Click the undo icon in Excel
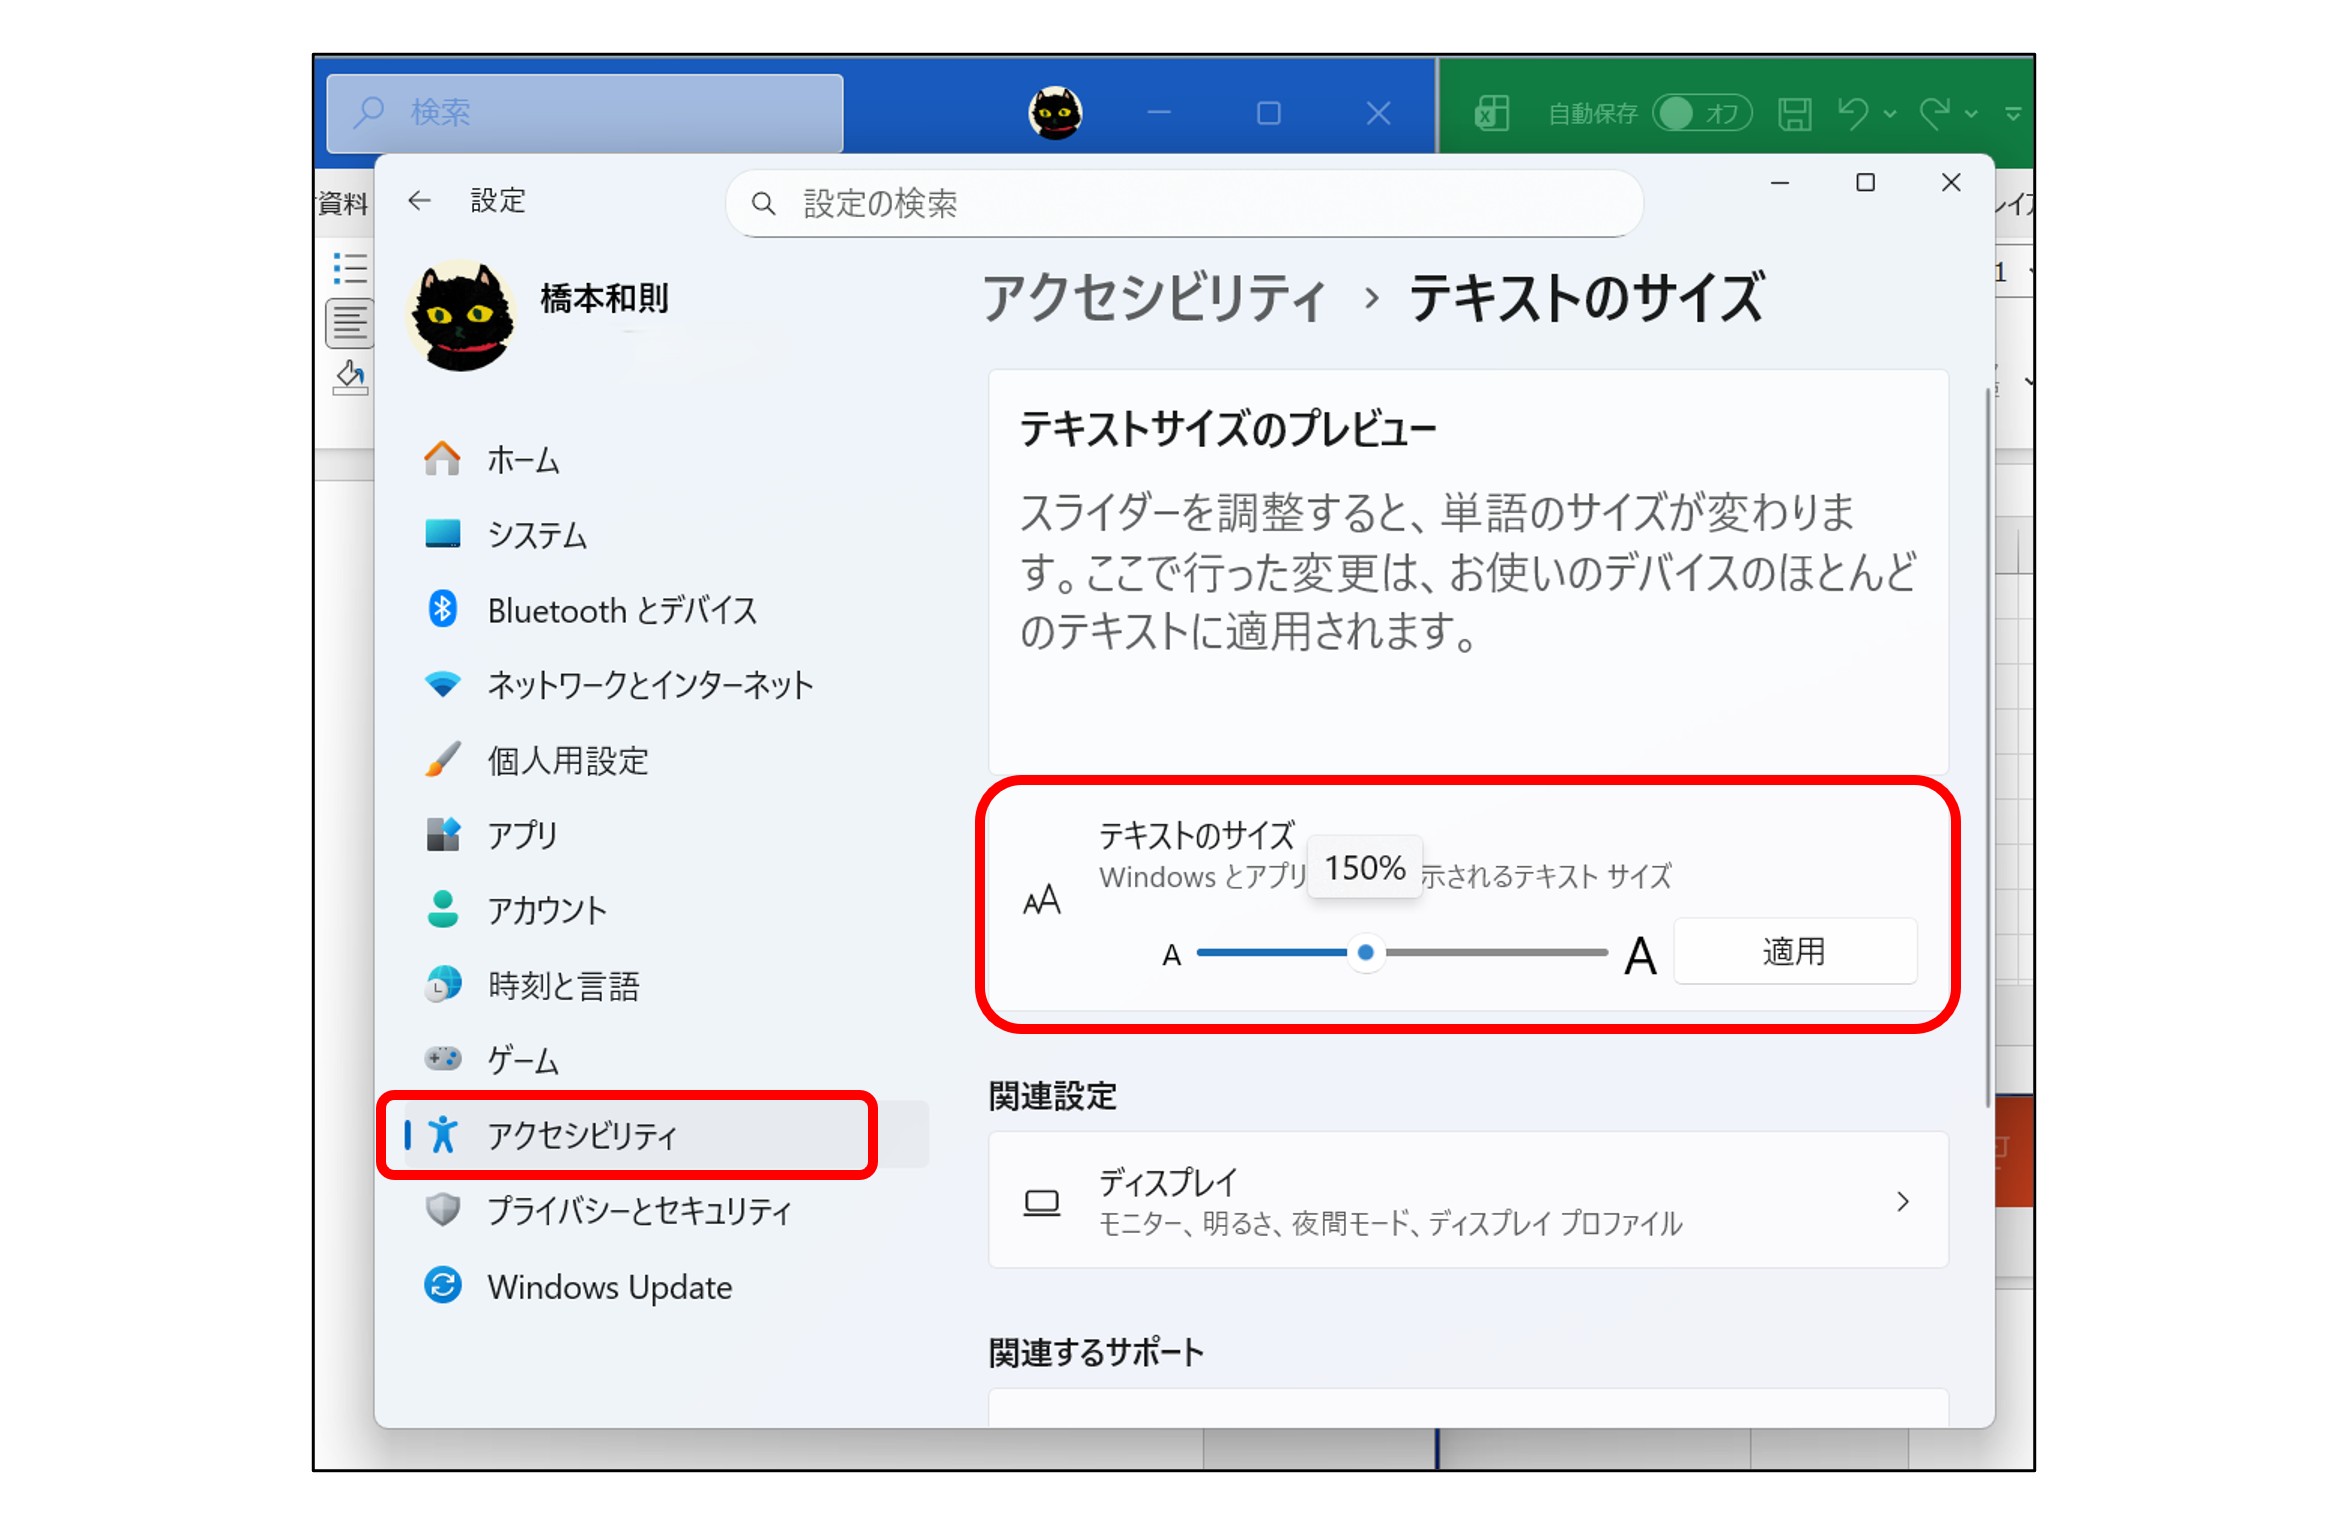Screen dimensions: 2347x1524 click(1852, 114)
